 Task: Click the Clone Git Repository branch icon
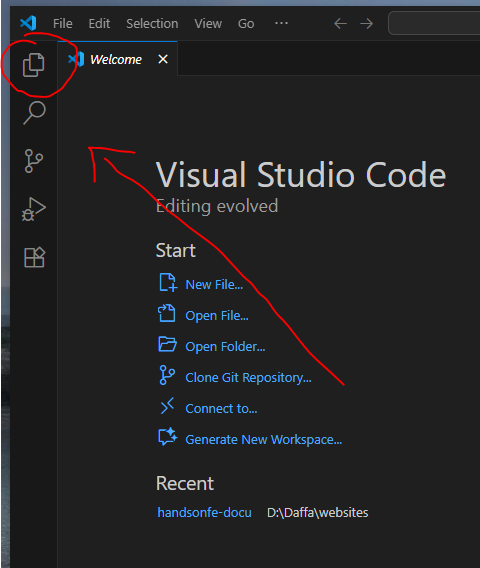167,375
